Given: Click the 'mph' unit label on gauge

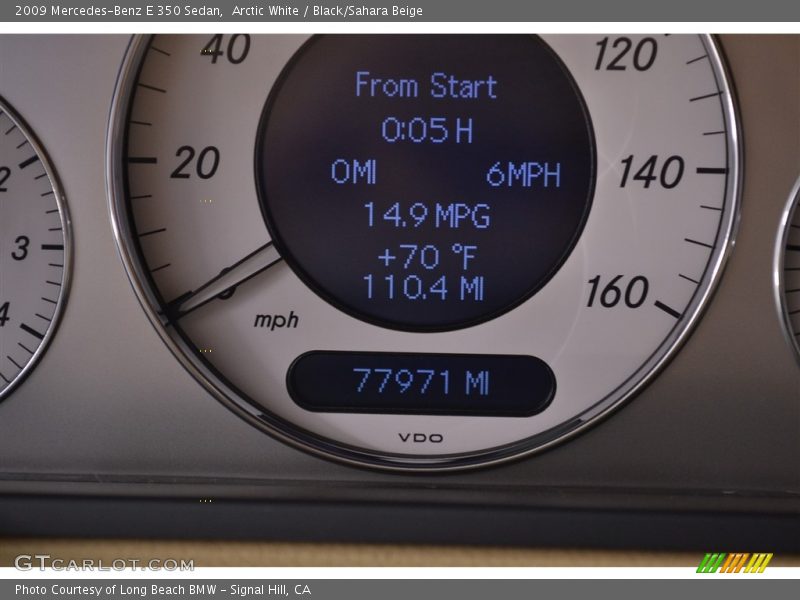Looking at the screenshot, I should point(276,320).
